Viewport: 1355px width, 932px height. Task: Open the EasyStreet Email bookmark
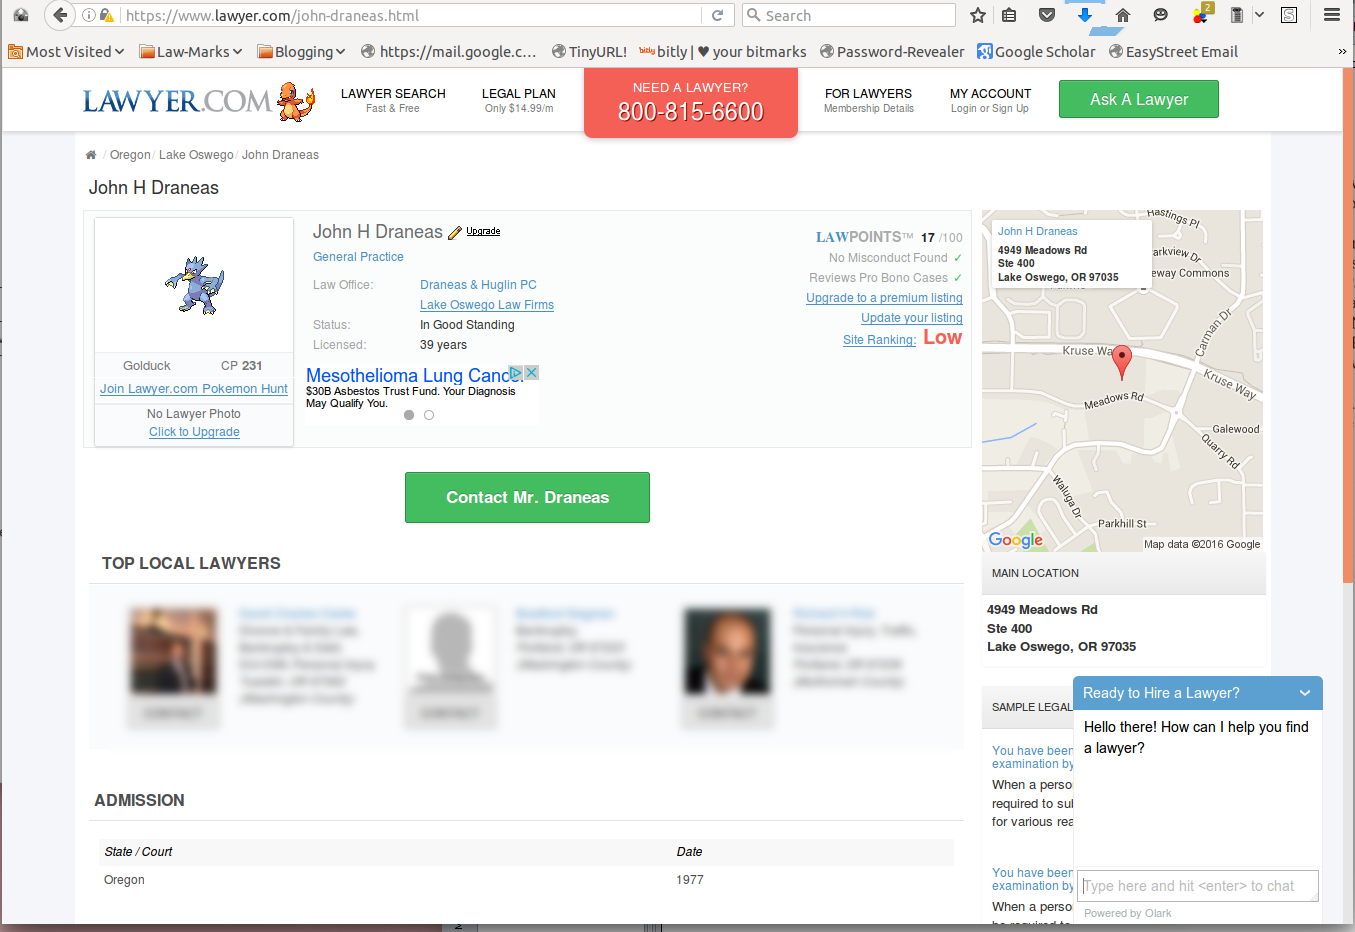(x=1173, y=52)
